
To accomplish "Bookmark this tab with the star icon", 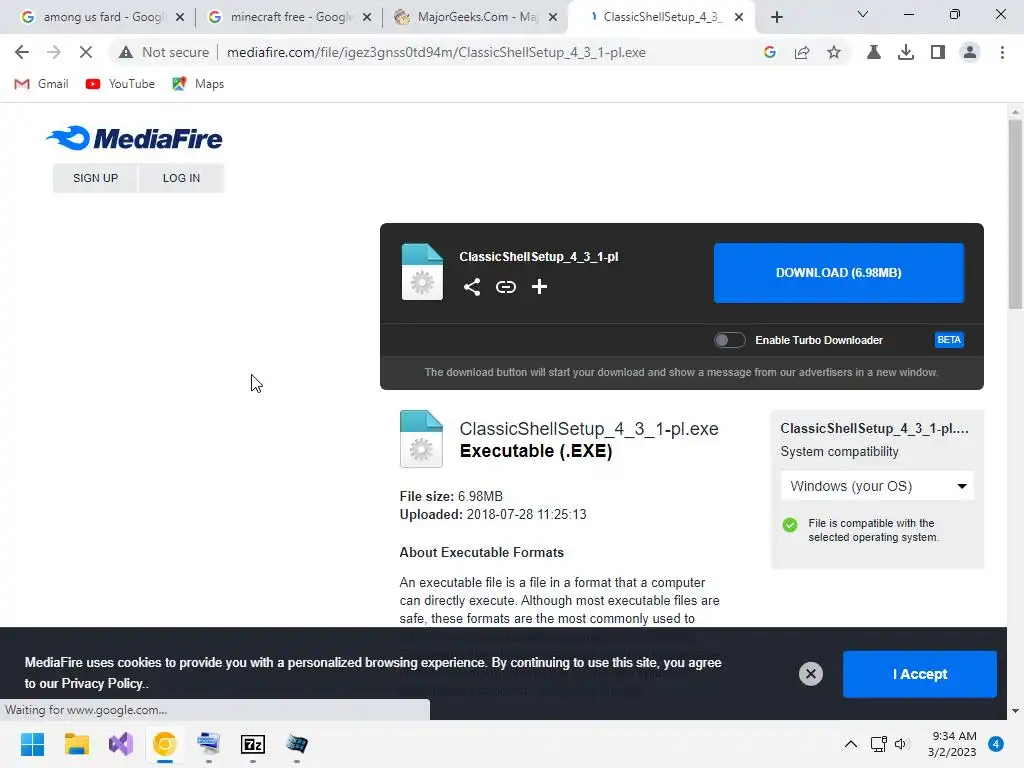I will (834, 52).
